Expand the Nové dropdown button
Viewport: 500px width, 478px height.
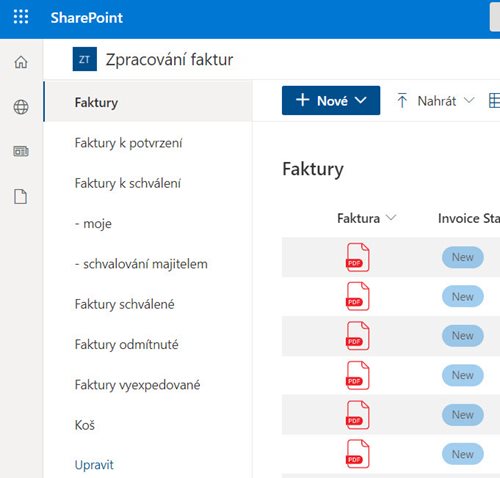click(x=331, y=100)
